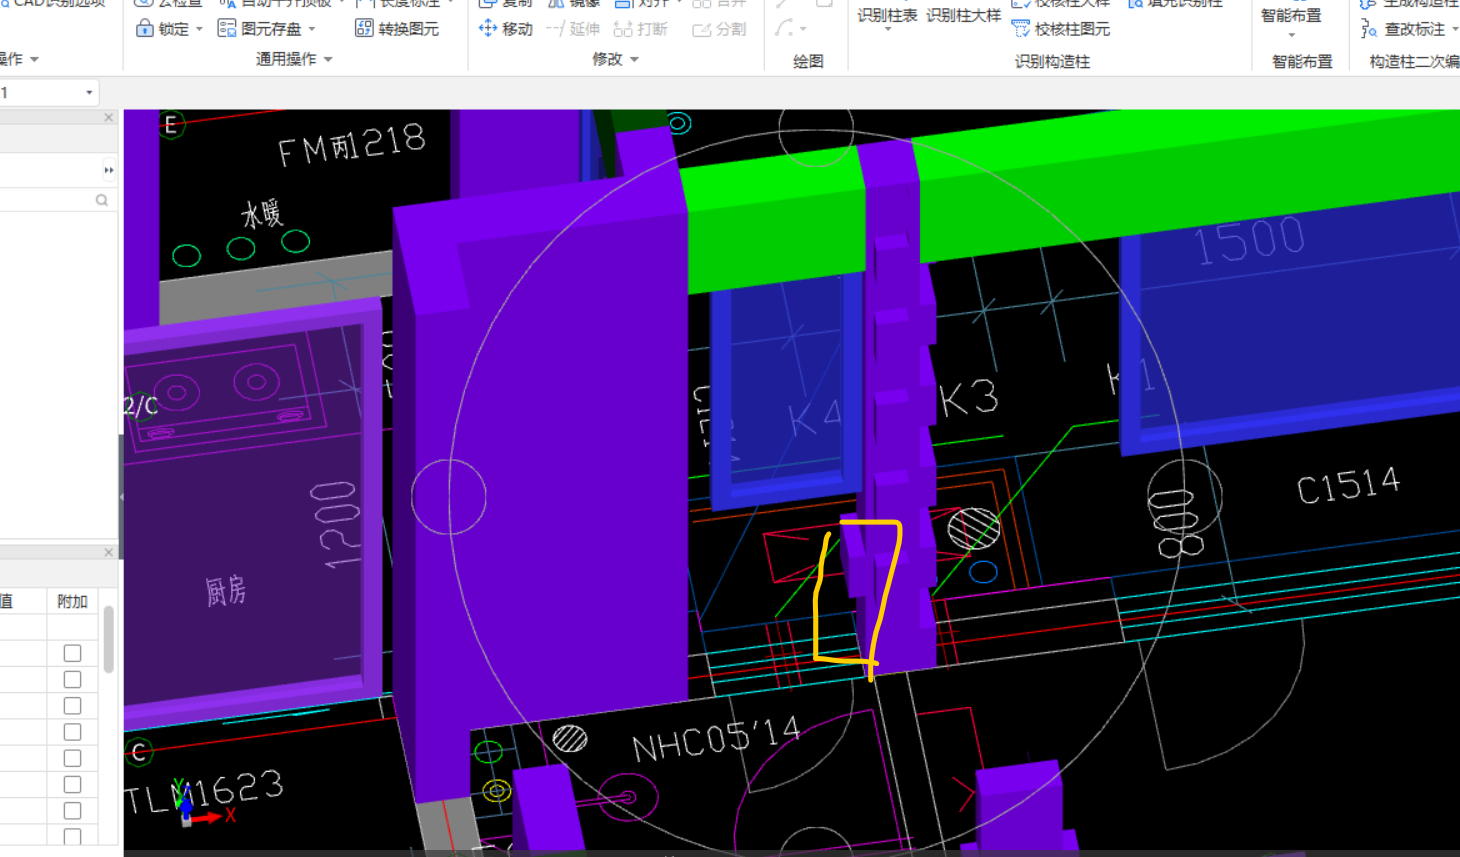Image resolution: width=1460 pixels, height=857 pixels.
Task: Click the 查改标注 icon
Action: [x=1369, y=28]
